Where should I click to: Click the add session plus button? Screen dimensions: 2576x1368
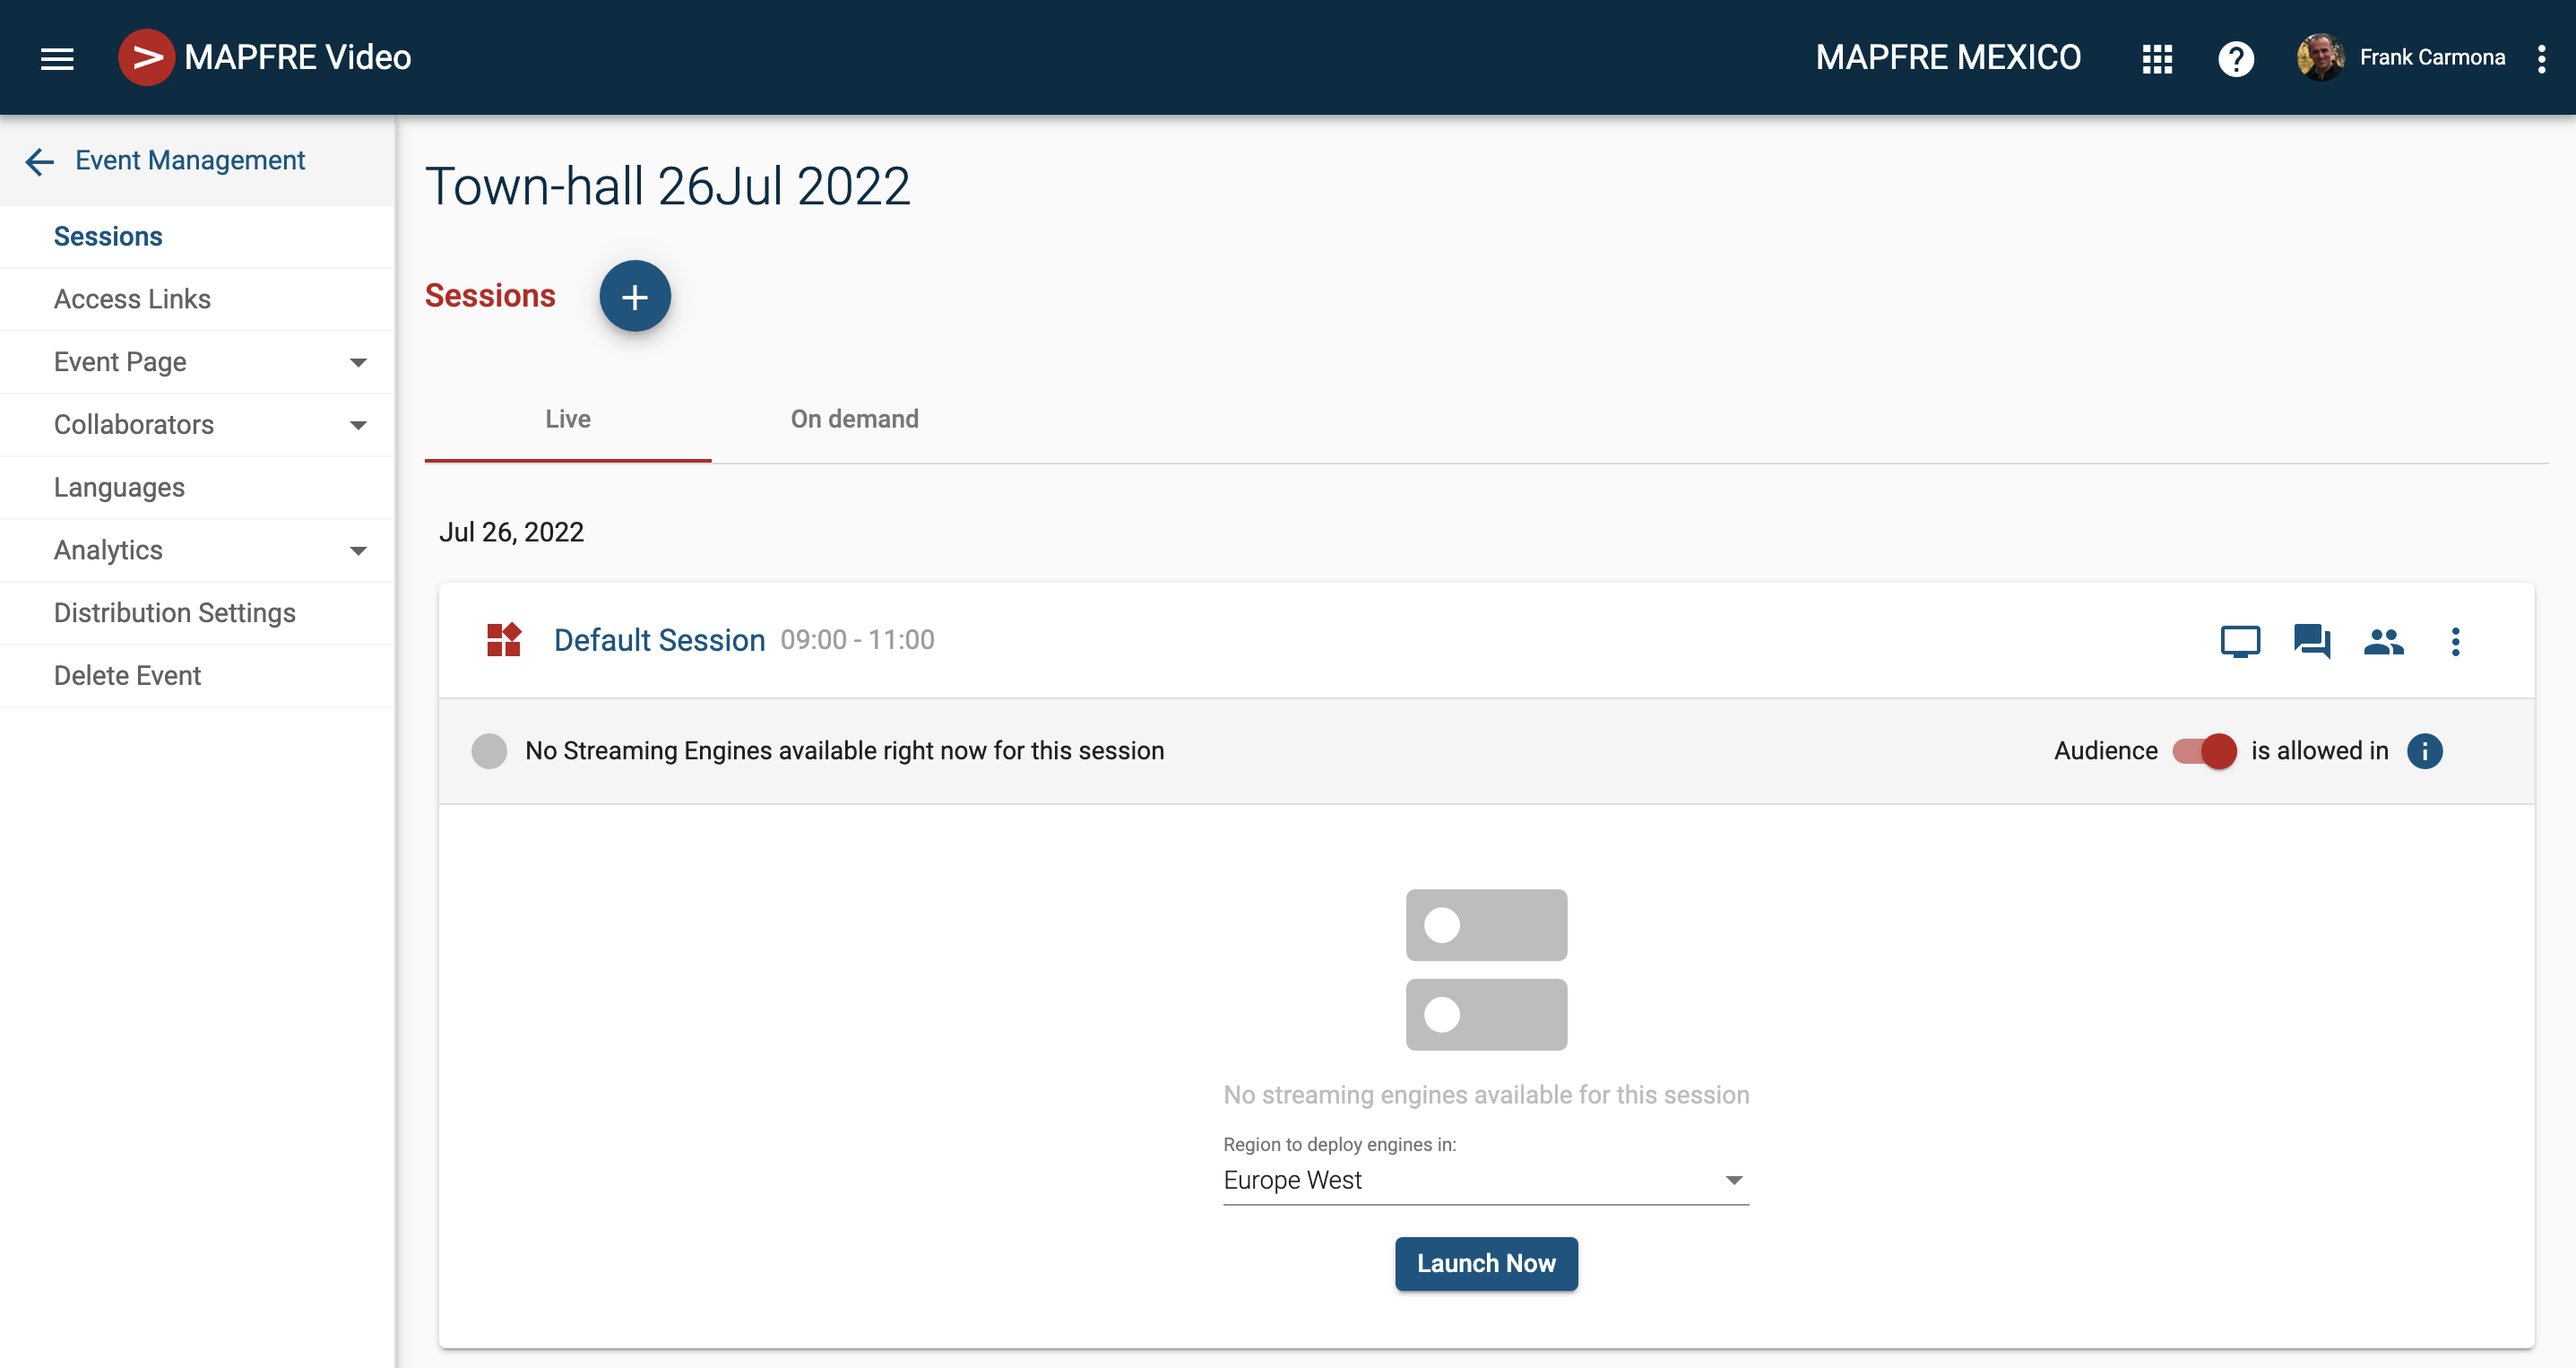634,296
